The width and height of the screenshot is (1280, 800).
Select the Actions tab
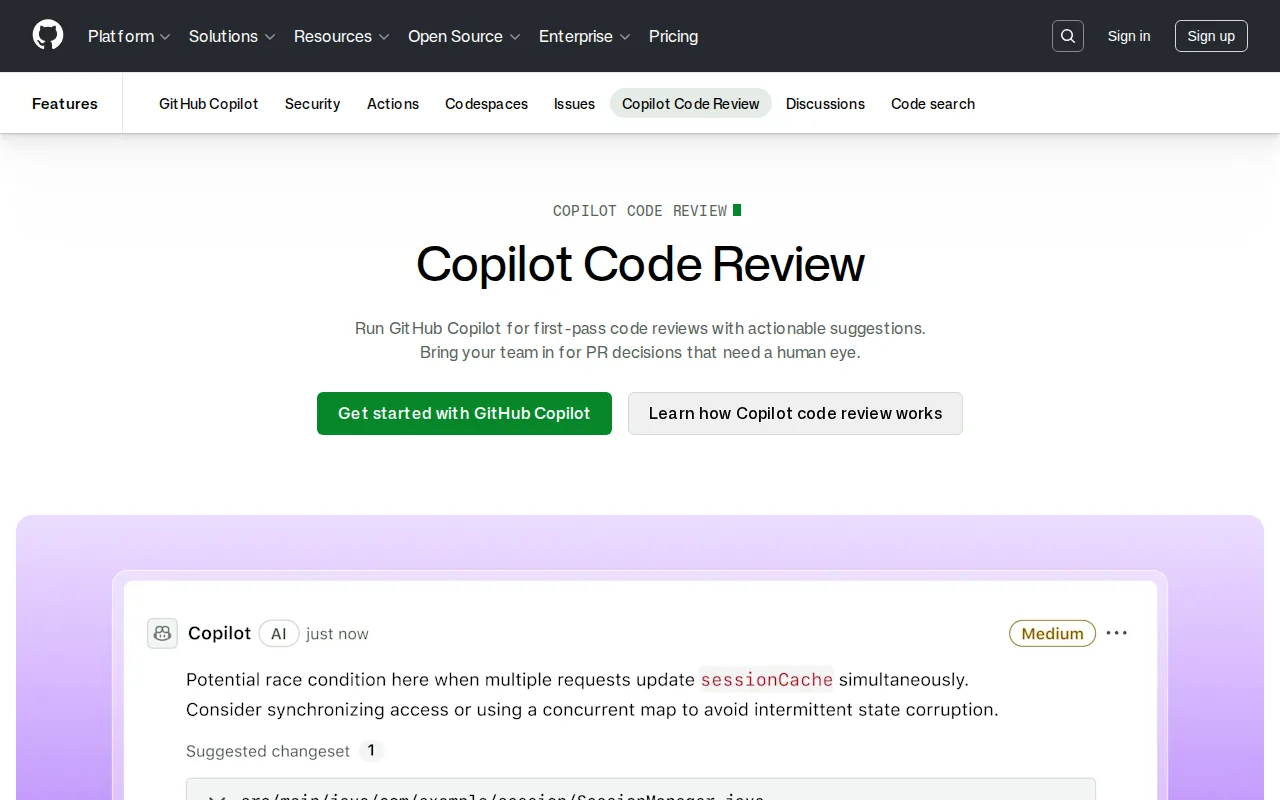[393, 104]
